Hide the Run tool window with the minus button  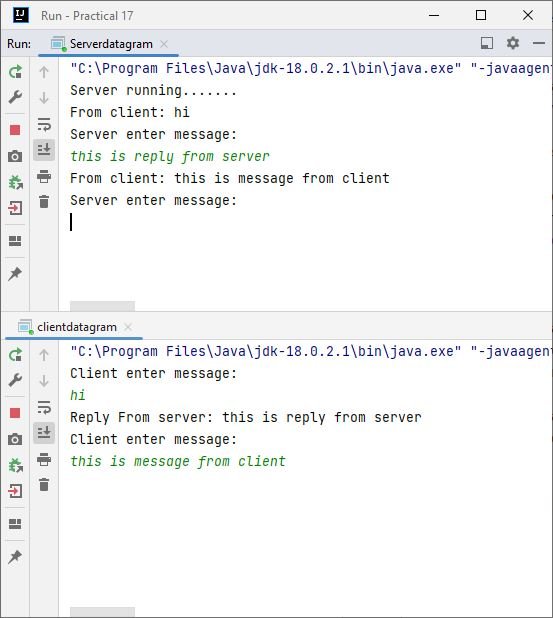539,43
